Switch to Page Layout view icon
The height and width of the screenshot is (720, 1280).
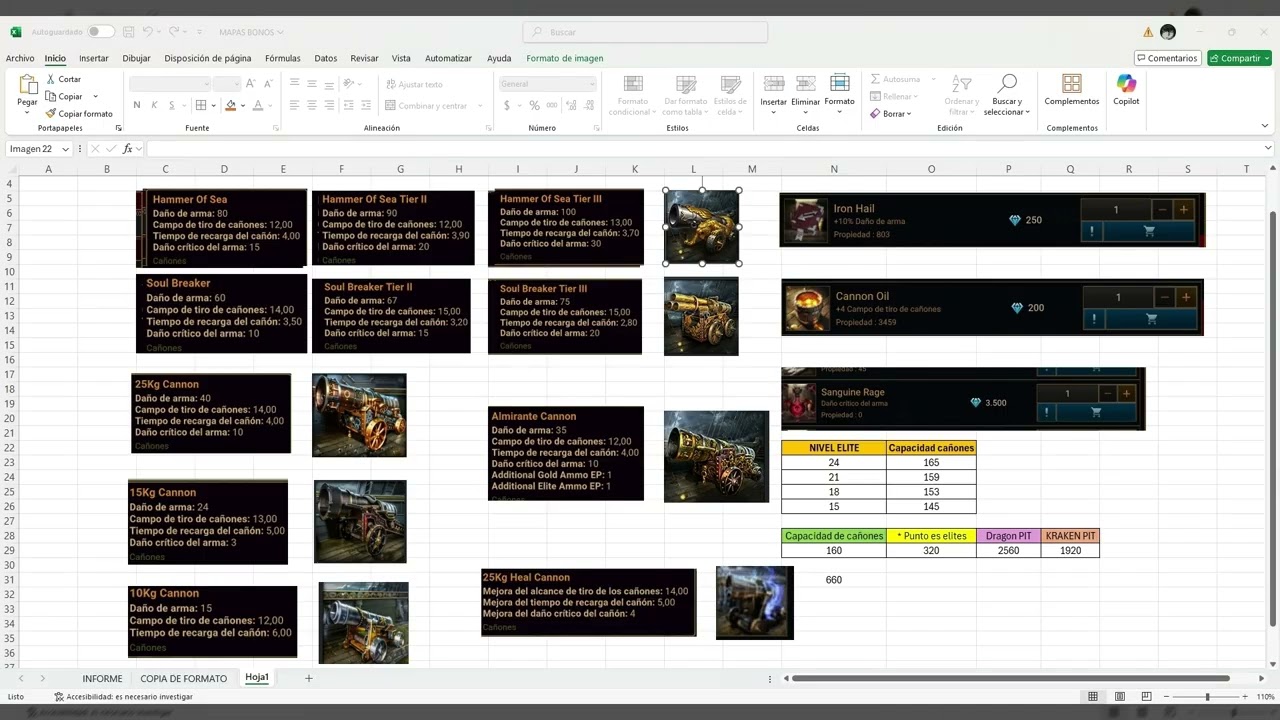point(1119,697)
